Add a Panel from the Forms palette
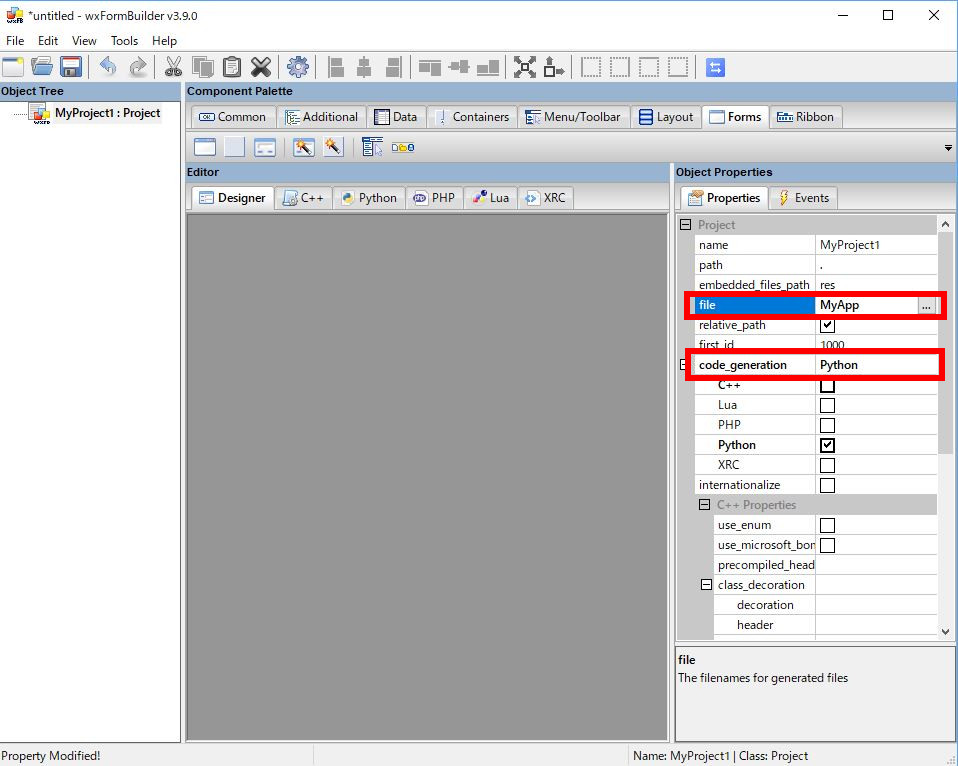 (235, 147)
